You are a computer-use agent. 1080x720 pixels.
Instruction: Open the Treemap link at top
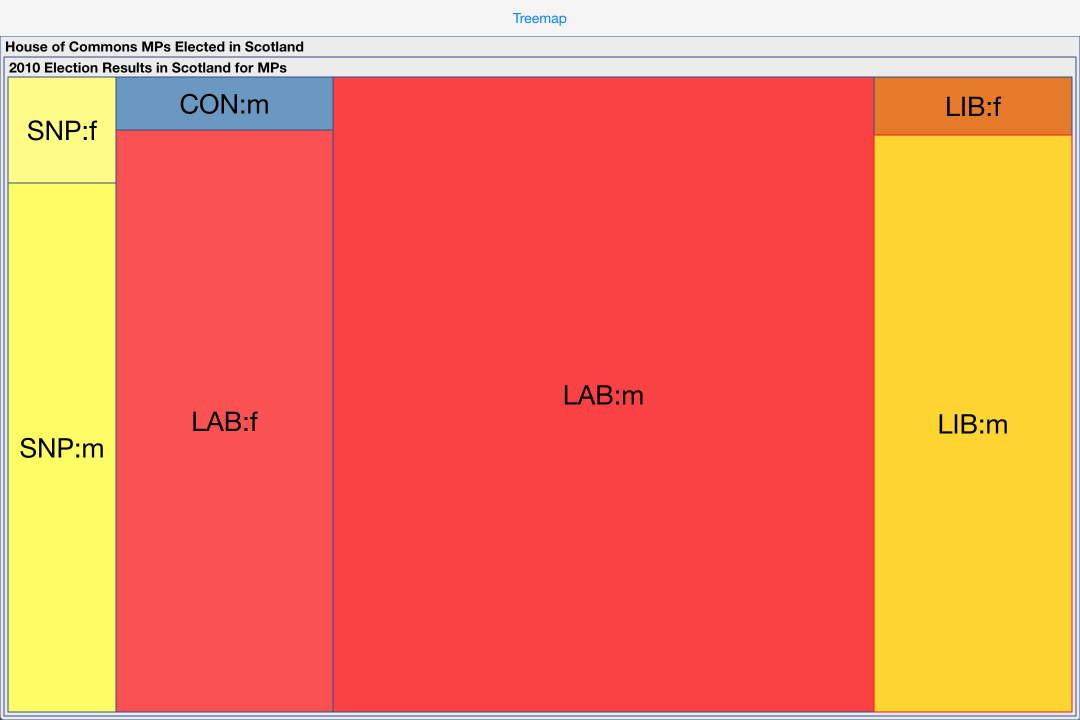539,19
